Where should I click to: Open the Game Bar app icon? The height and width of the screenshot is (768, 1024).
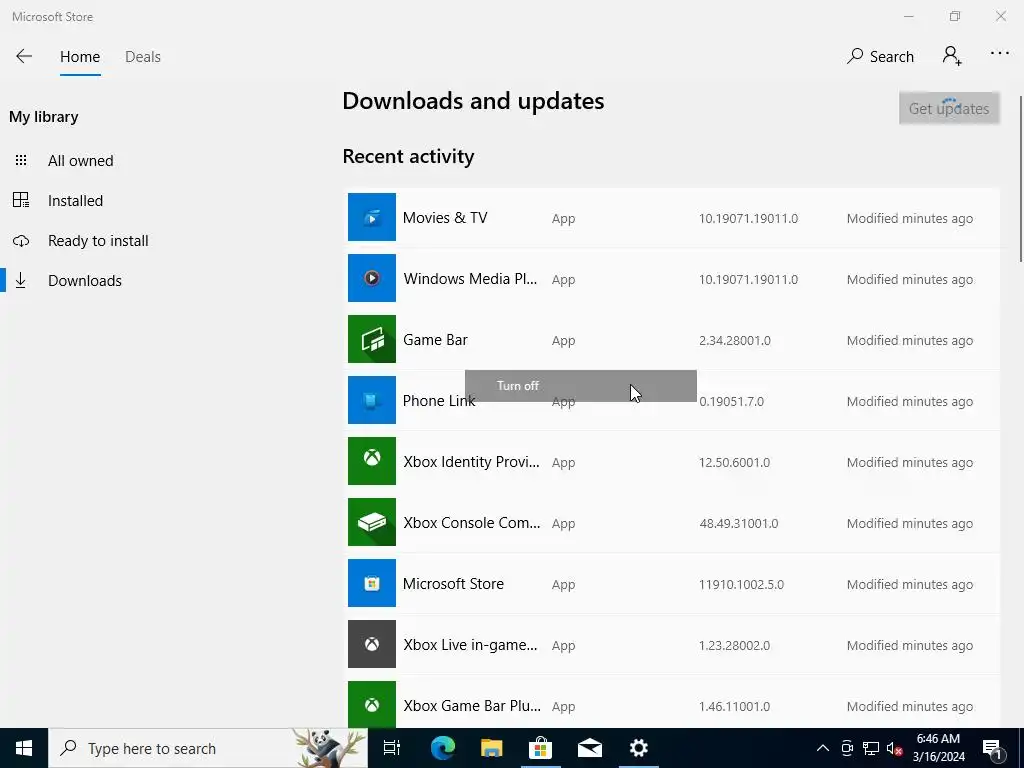point(372,339)
